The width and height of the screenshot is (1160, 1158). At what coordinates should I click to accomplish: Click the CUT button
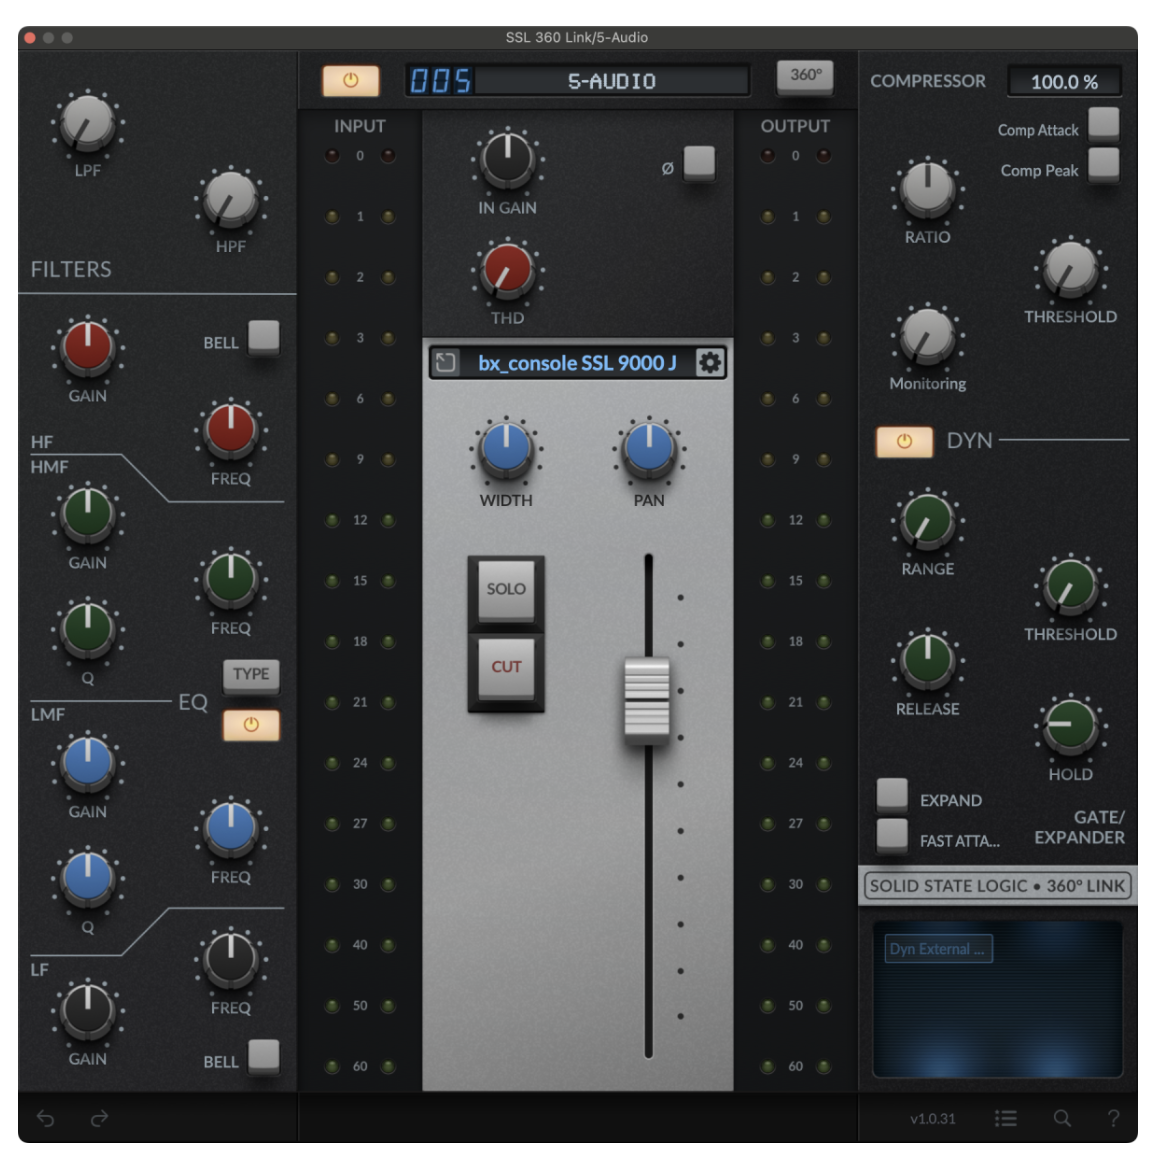tap(506, 668)
